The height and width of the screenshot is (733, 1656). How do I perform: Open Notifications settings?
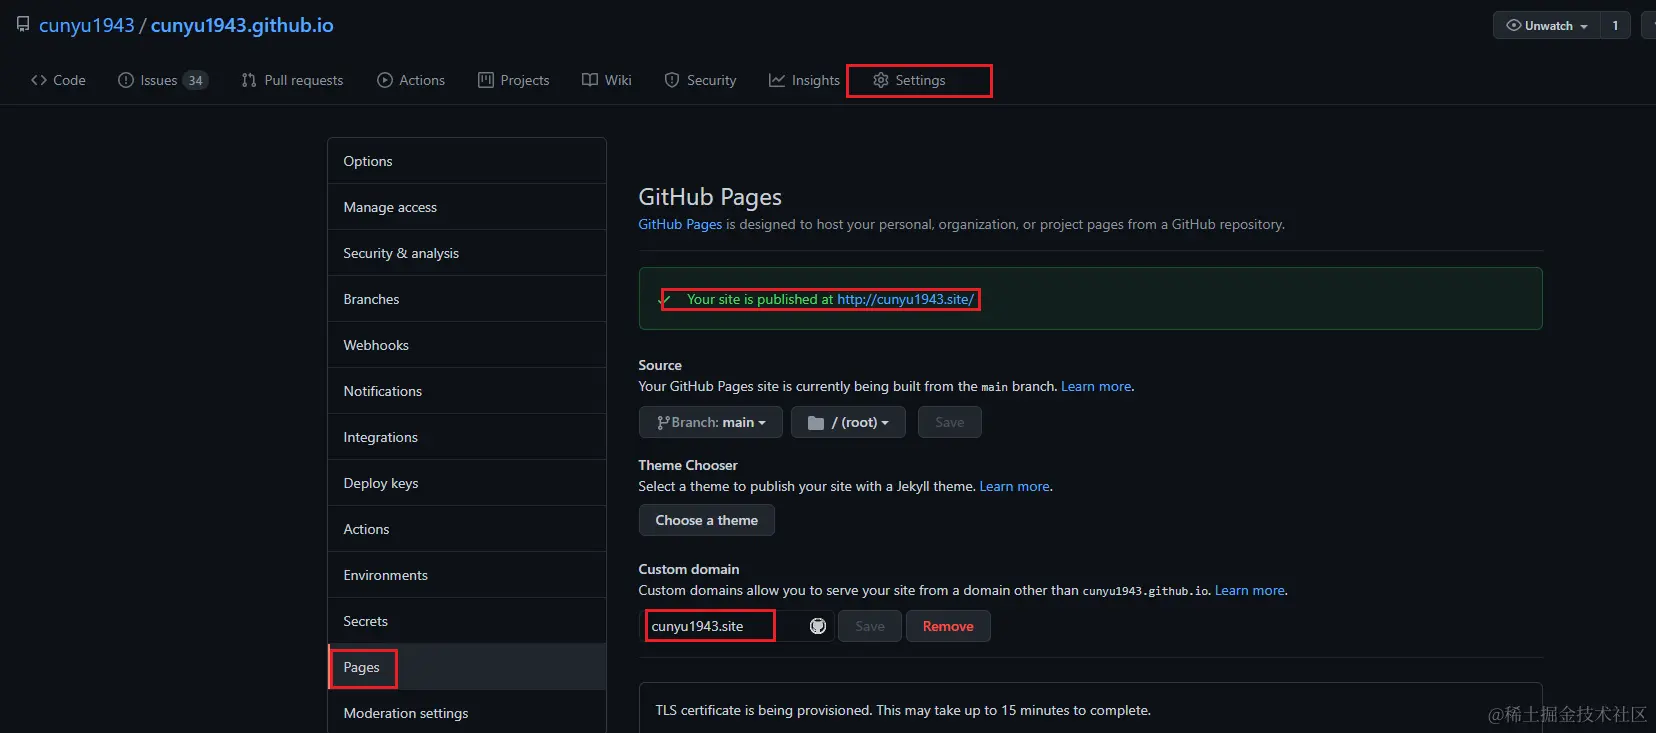click(x=467, y=391)
